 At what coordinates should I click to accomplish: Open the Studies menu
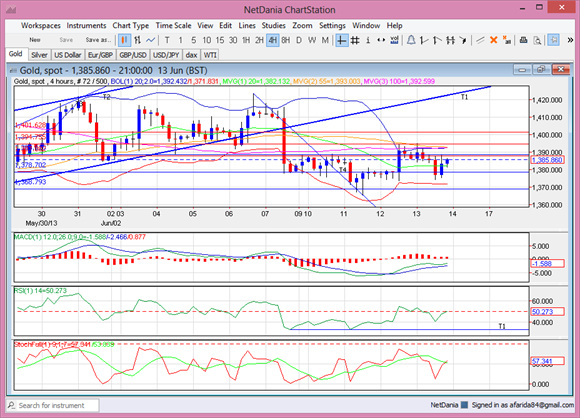(273, 26)
